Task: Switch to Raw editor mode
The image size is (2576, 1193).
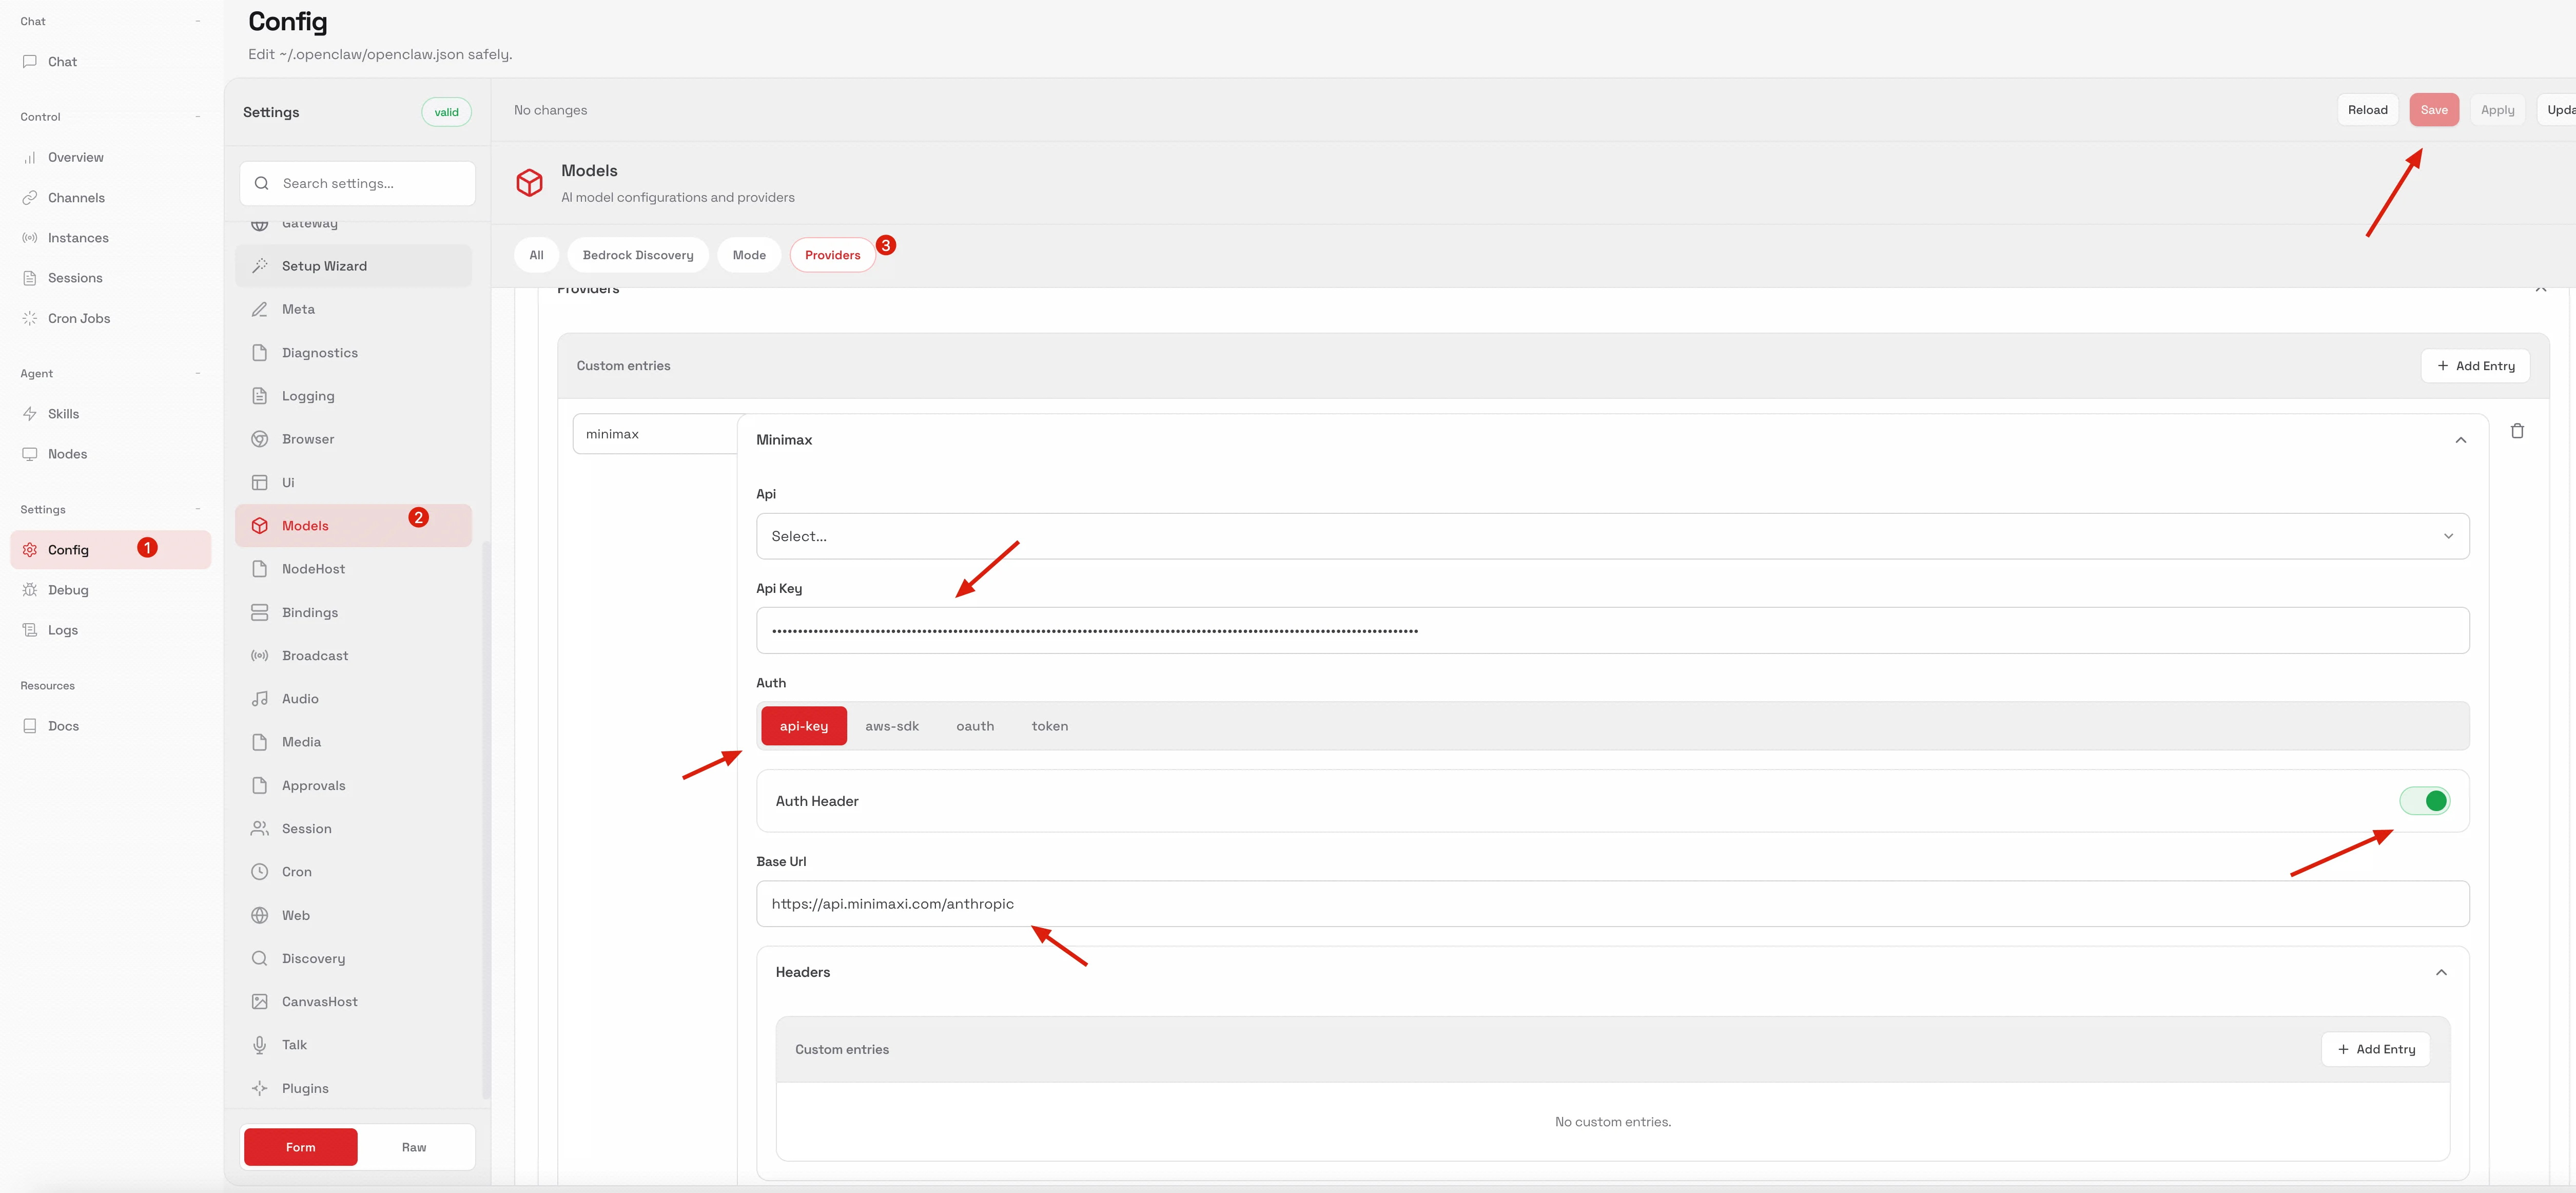Action: coord(414,1147)
